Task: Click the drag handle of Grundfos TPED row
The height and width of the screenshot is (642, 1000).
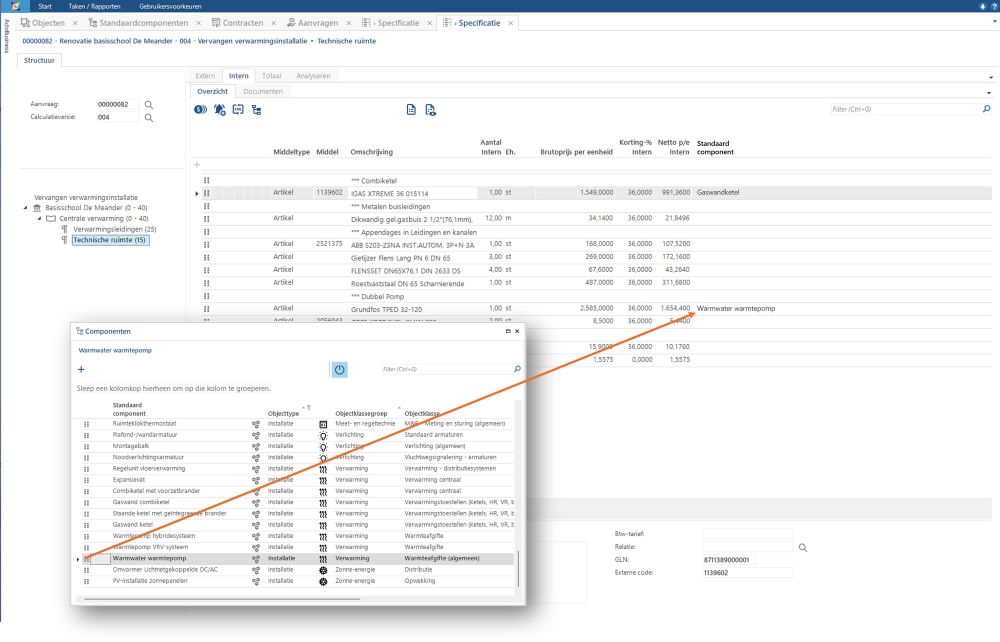Action: click(x=207, y=309)
